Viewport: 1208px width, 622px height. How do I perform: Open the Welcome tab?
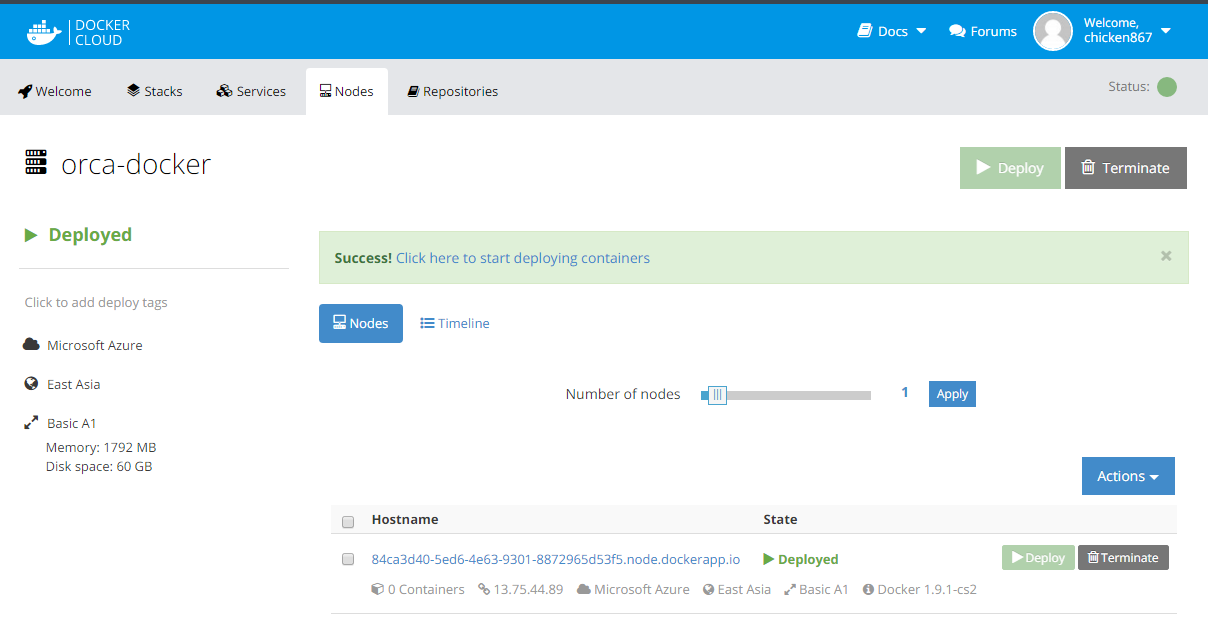[55, 91]
